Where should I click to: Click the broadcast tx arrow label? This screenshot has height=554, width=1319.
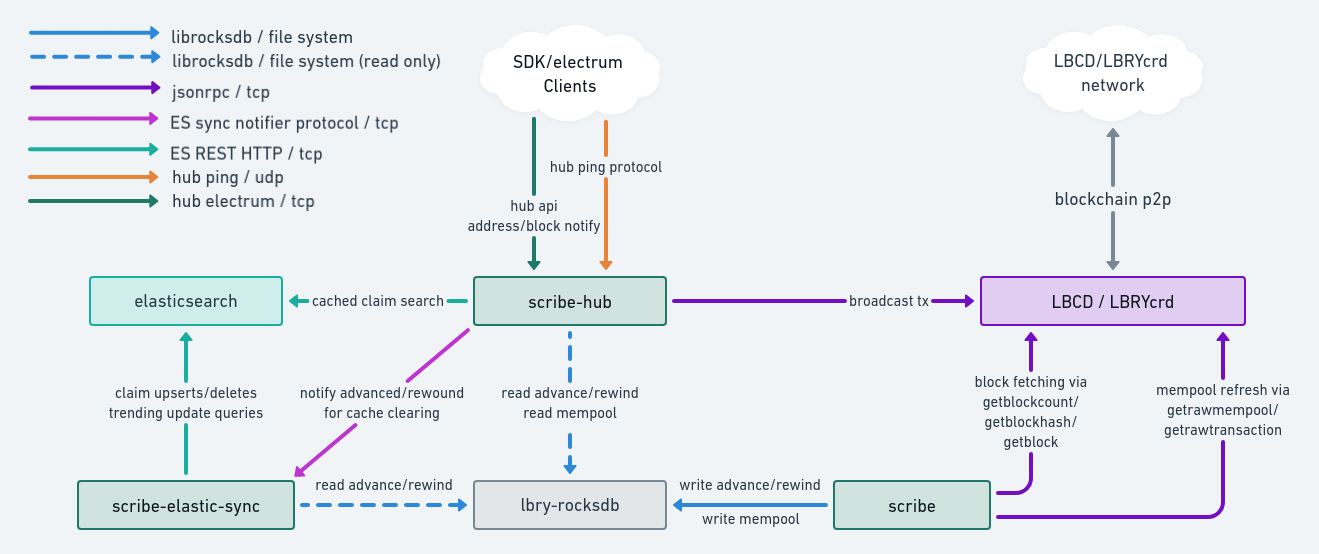tap(889, 301)
